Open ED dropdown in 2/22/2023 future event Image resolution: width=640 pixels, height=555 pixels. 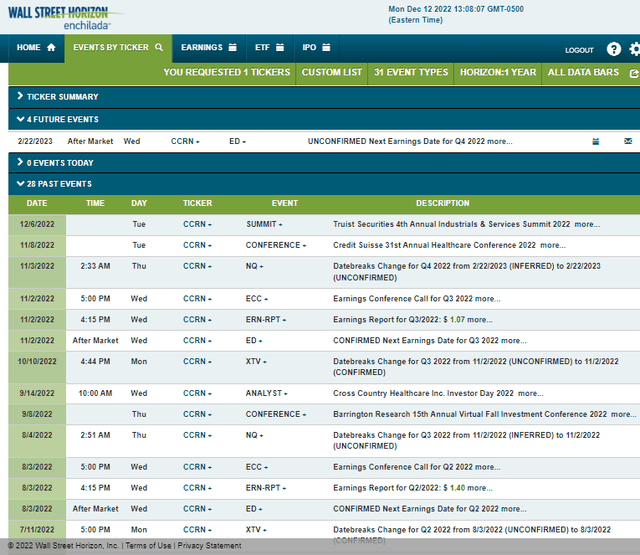point(237,141)
